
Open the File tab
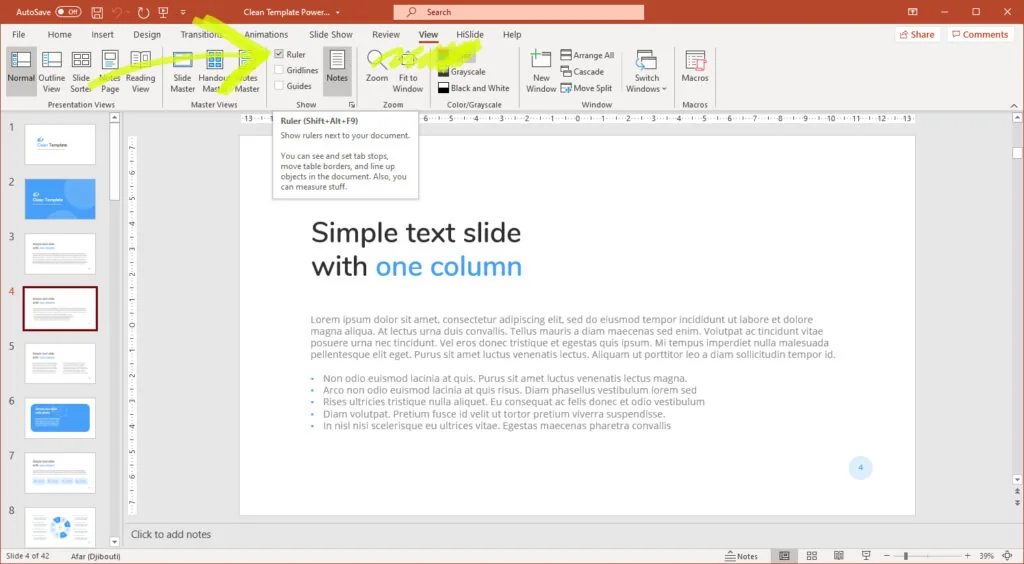(19, 35)
